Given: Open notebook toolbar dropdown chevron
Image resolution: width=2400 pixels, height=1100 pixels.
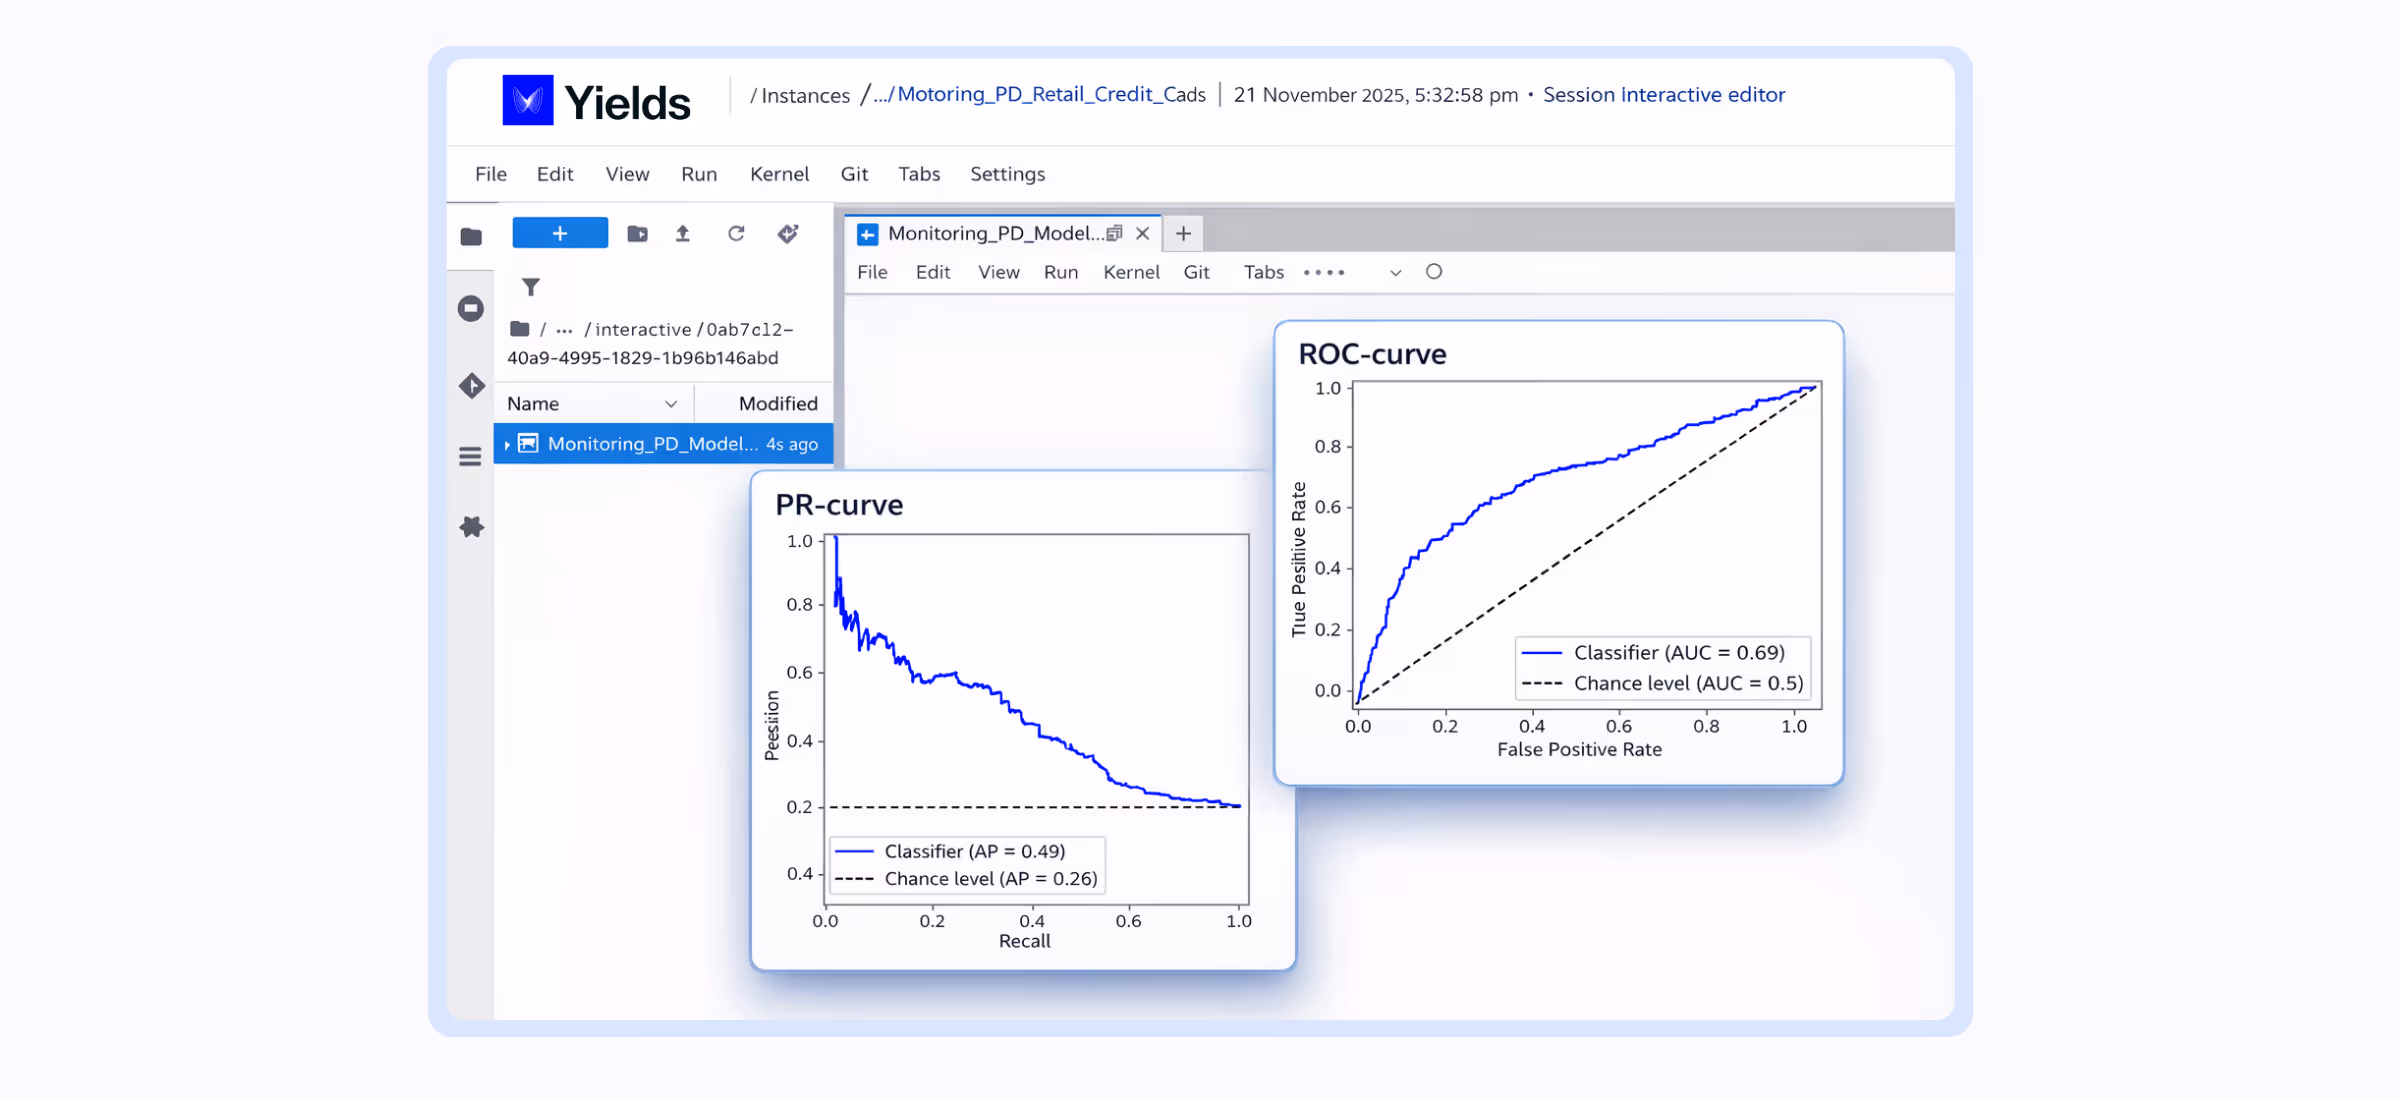Looking at the screenshot, I should point(1395,273).
